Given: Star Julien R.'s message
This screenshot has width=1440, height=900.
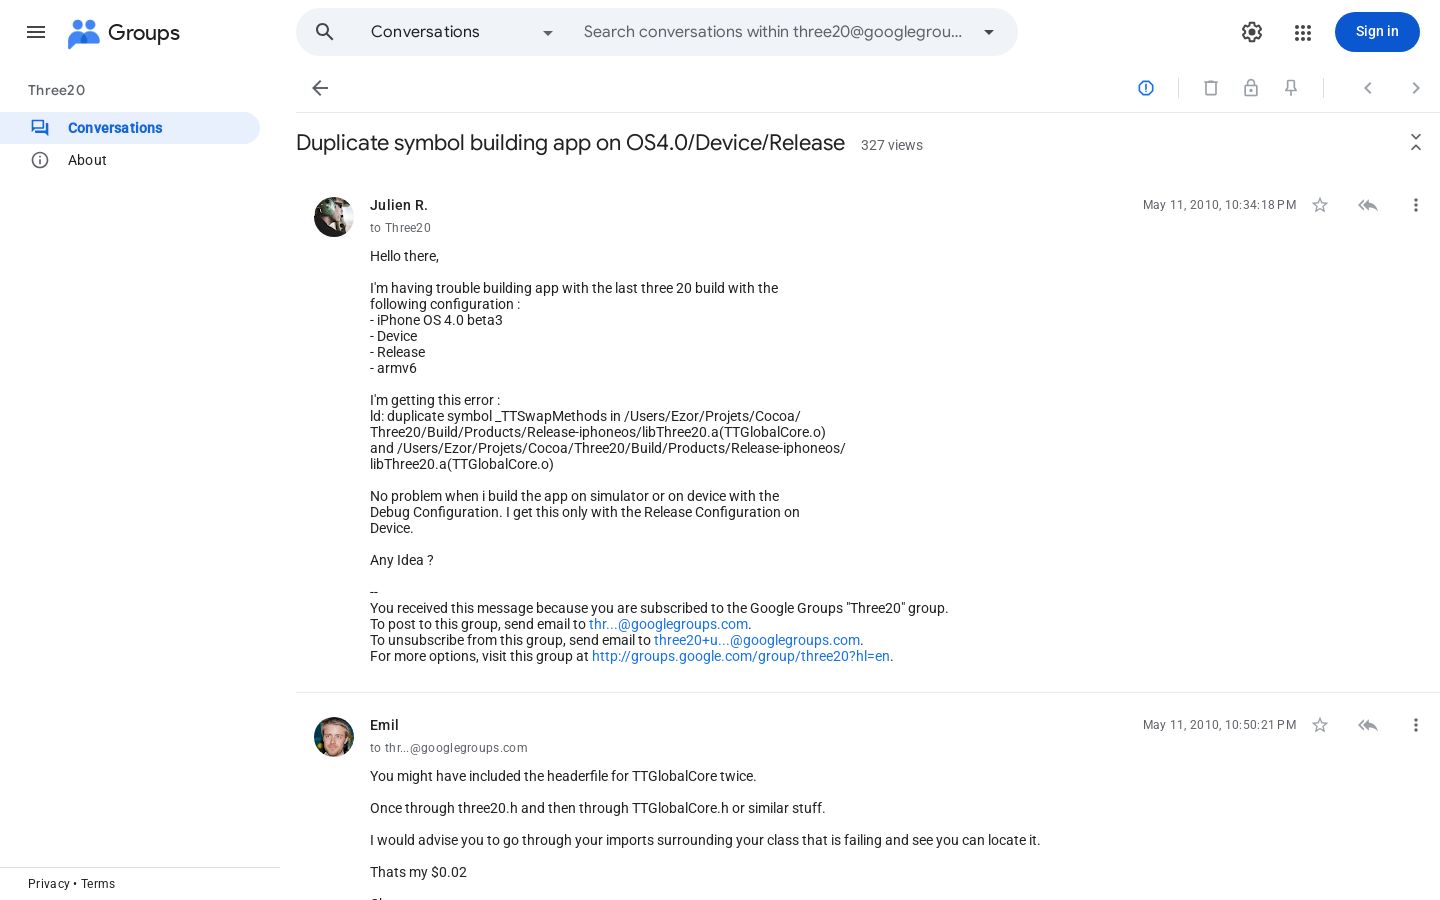Looking at the screenshot, I should pos(1320,205).
